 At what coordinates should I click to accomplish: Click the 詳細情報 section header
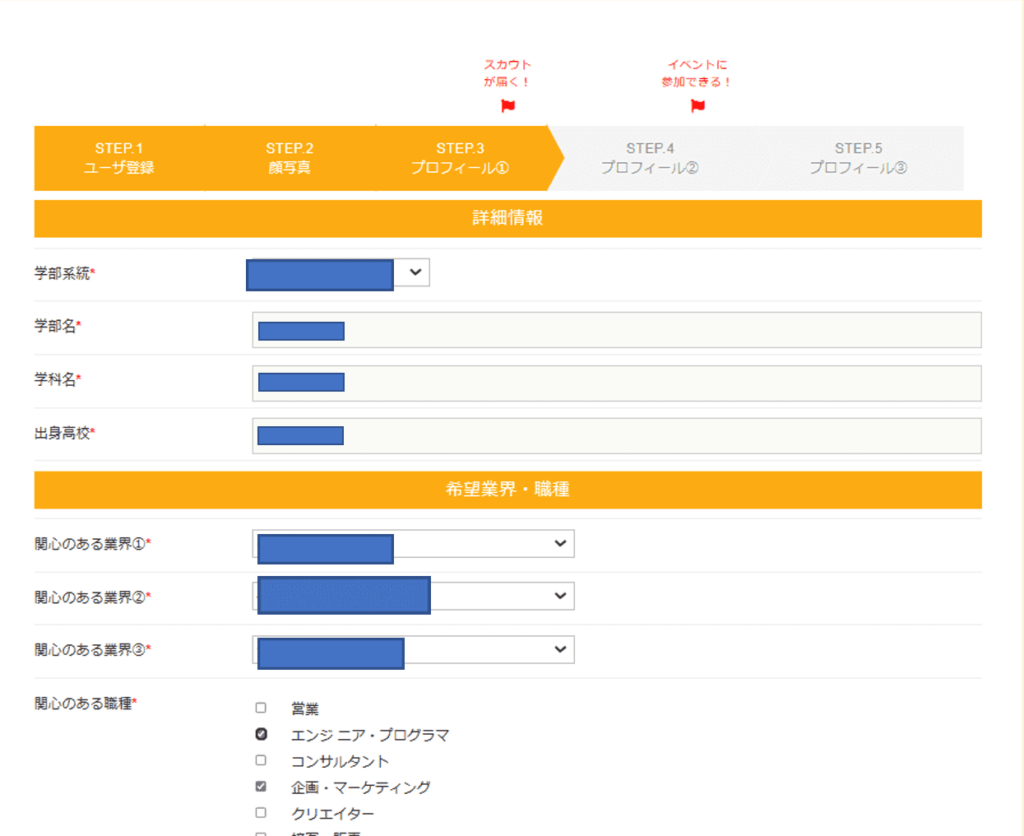[508, 219]
